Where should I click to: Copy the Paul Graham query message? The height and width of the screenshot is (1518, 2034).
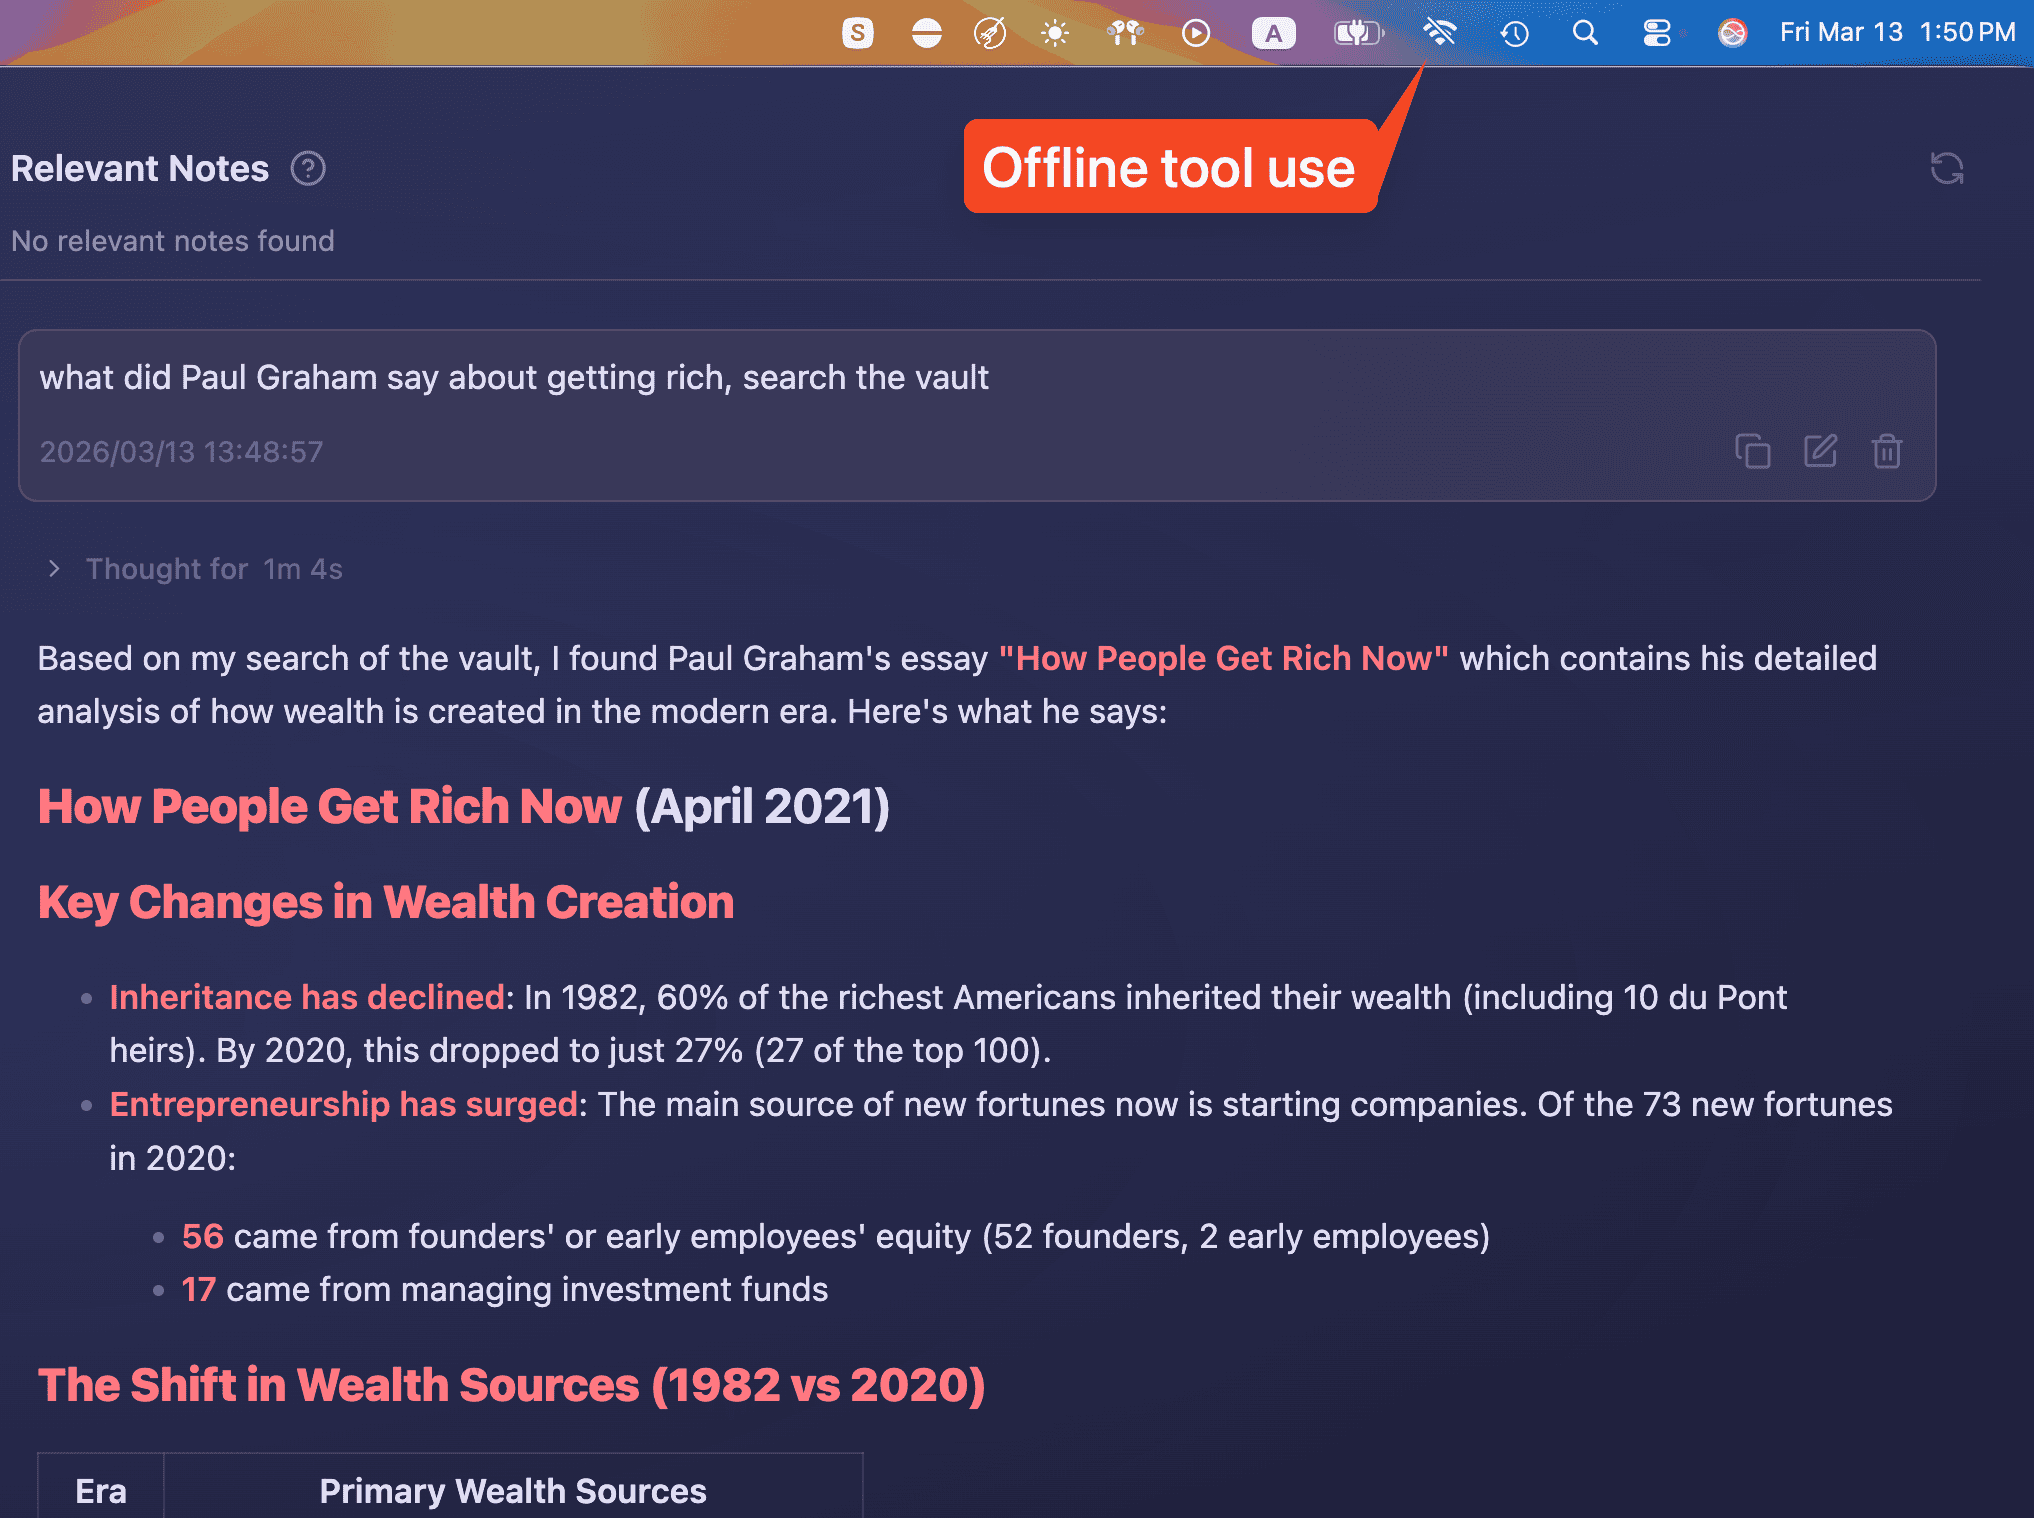click(x=1752, y=451)
